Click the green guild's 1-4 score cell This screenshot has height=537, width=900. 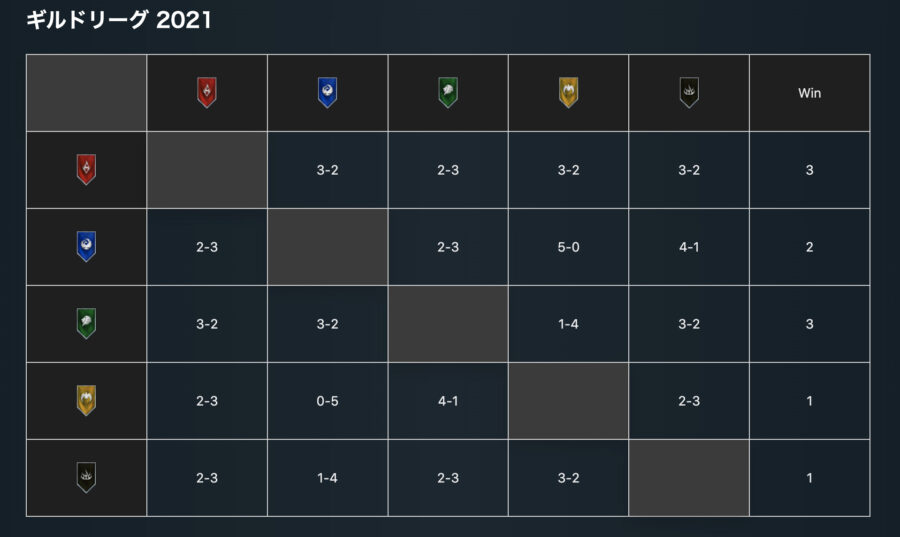568,324
